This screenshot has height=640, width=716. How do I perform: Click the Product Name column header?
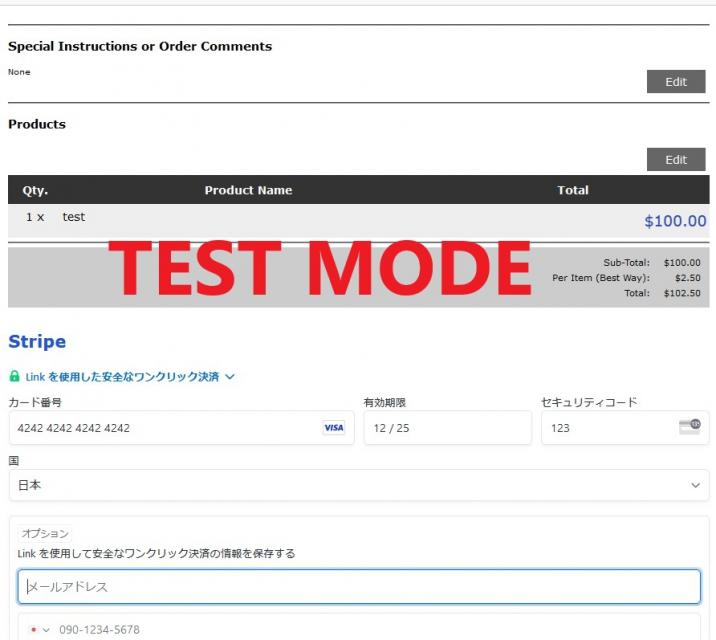(x=248, y=190)
